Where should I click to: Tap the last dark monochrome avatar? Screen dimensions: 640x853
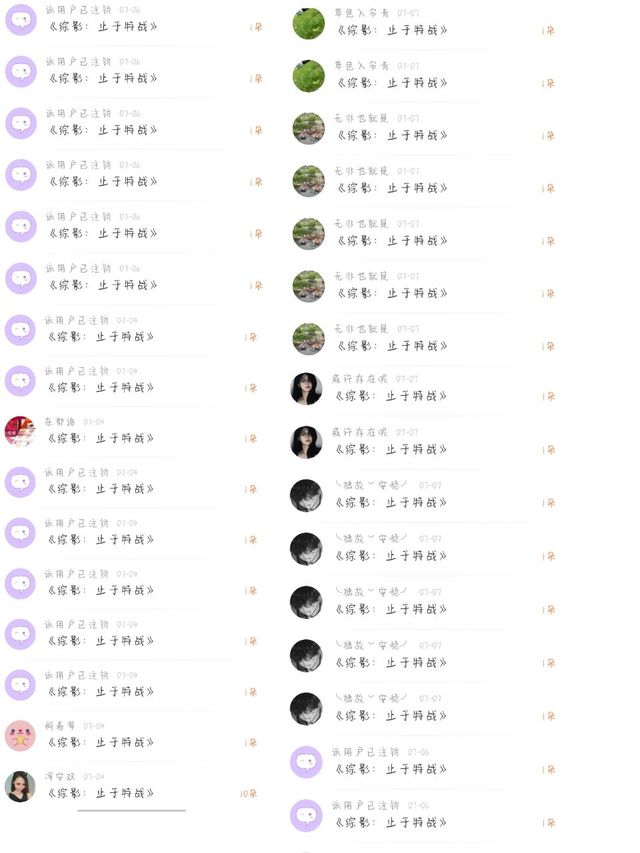click(x=306, y=709)
